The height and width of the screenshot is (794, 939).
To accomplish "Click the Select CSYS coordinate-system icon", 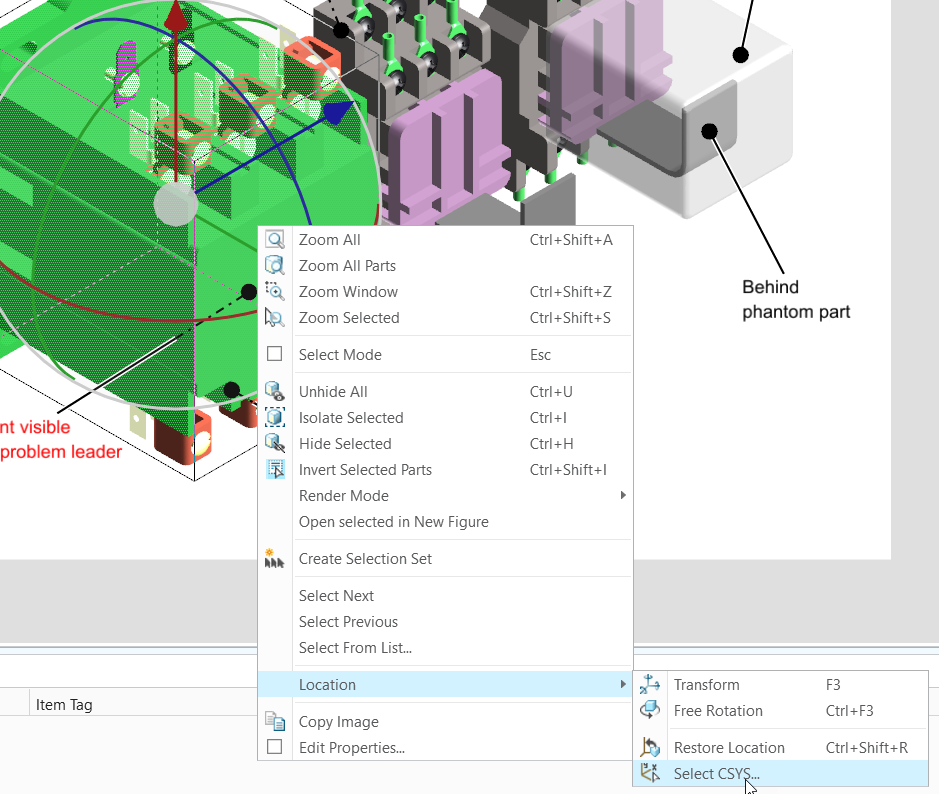I will tap(651, 773).
